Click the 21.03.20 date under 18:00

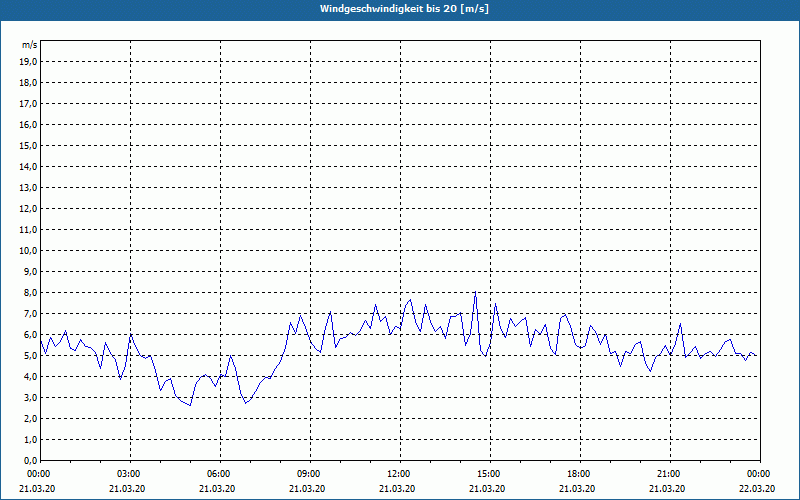[577, 489]
